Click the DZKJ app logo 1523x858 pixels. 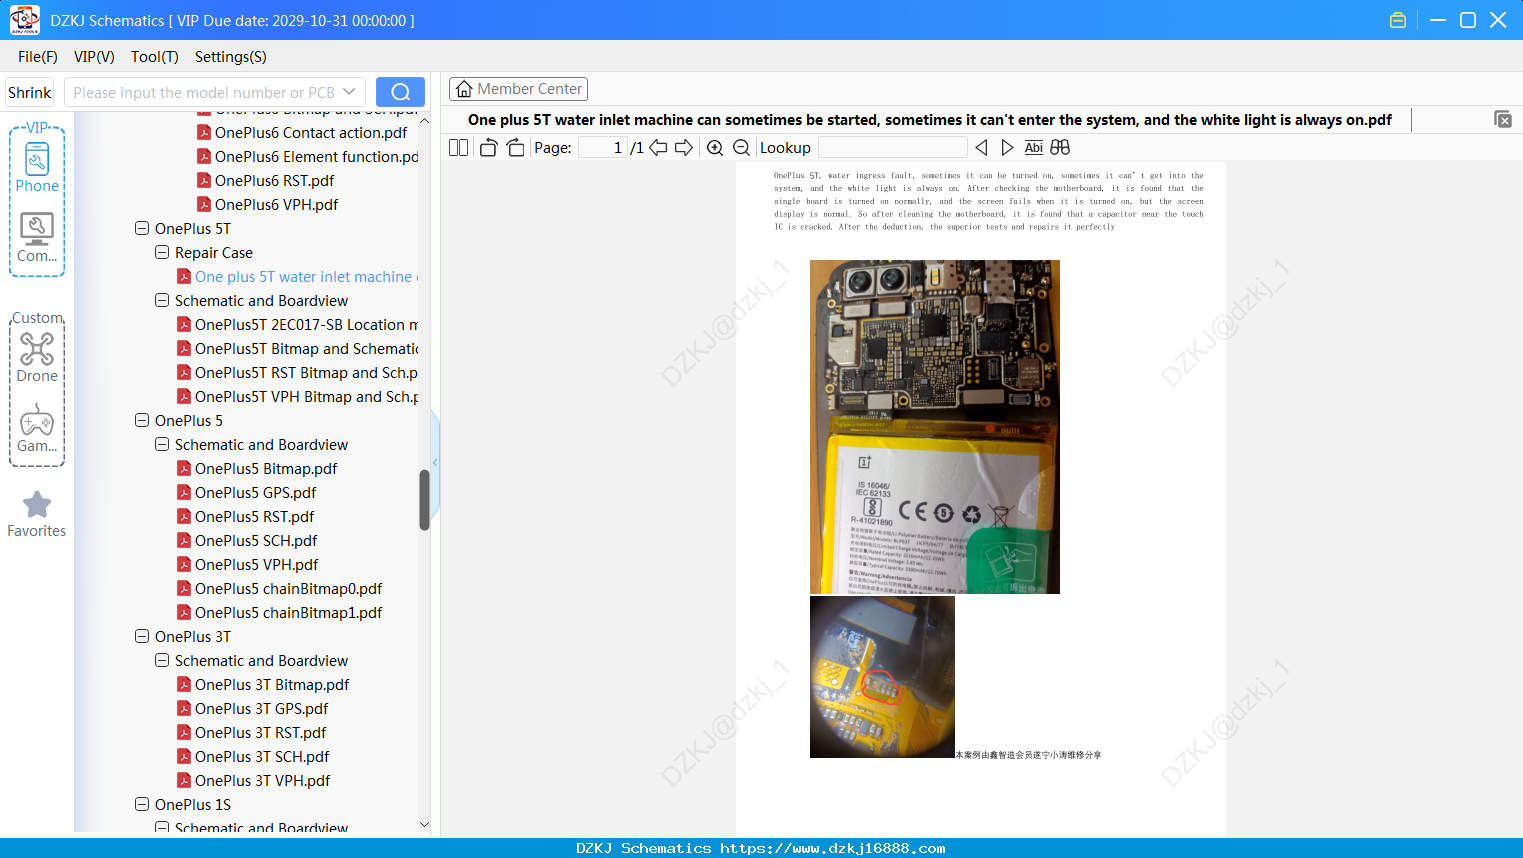click(24, 20)
